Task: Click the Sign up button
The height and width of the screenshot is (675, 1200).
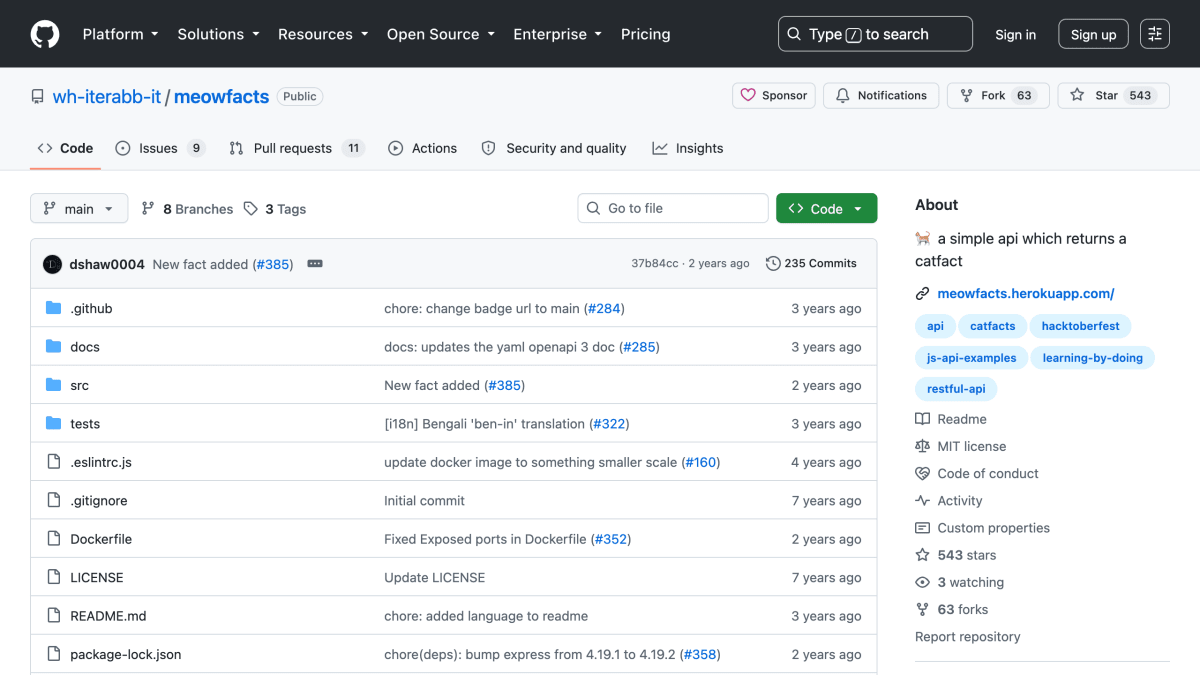Action: (1093, 34)
